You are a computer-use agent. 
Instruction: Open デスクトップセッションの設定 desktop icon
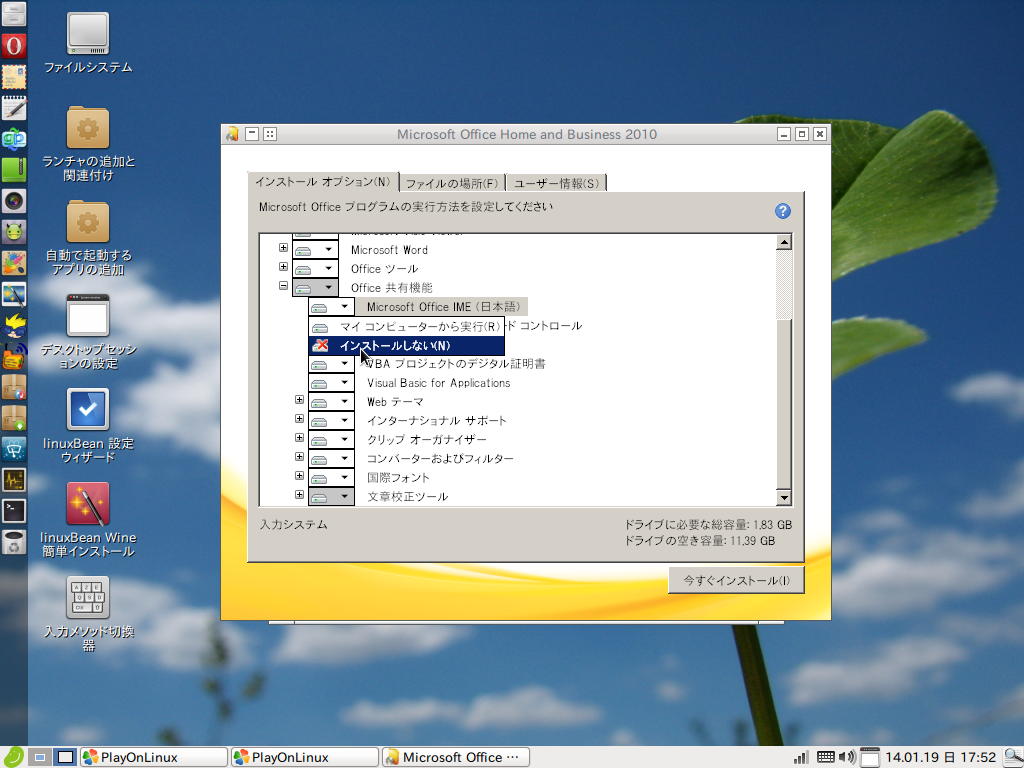click(88, 332)
